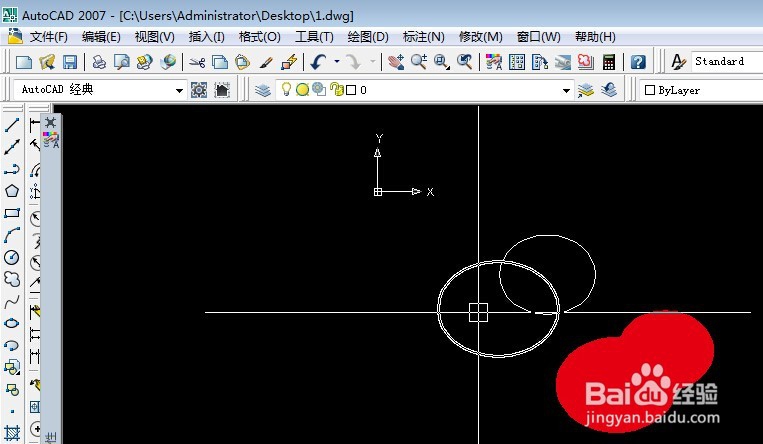Toggle layer 0 viewport freeze icon
The height and width of the screenshot is (444, 763).
coord(319,89)
